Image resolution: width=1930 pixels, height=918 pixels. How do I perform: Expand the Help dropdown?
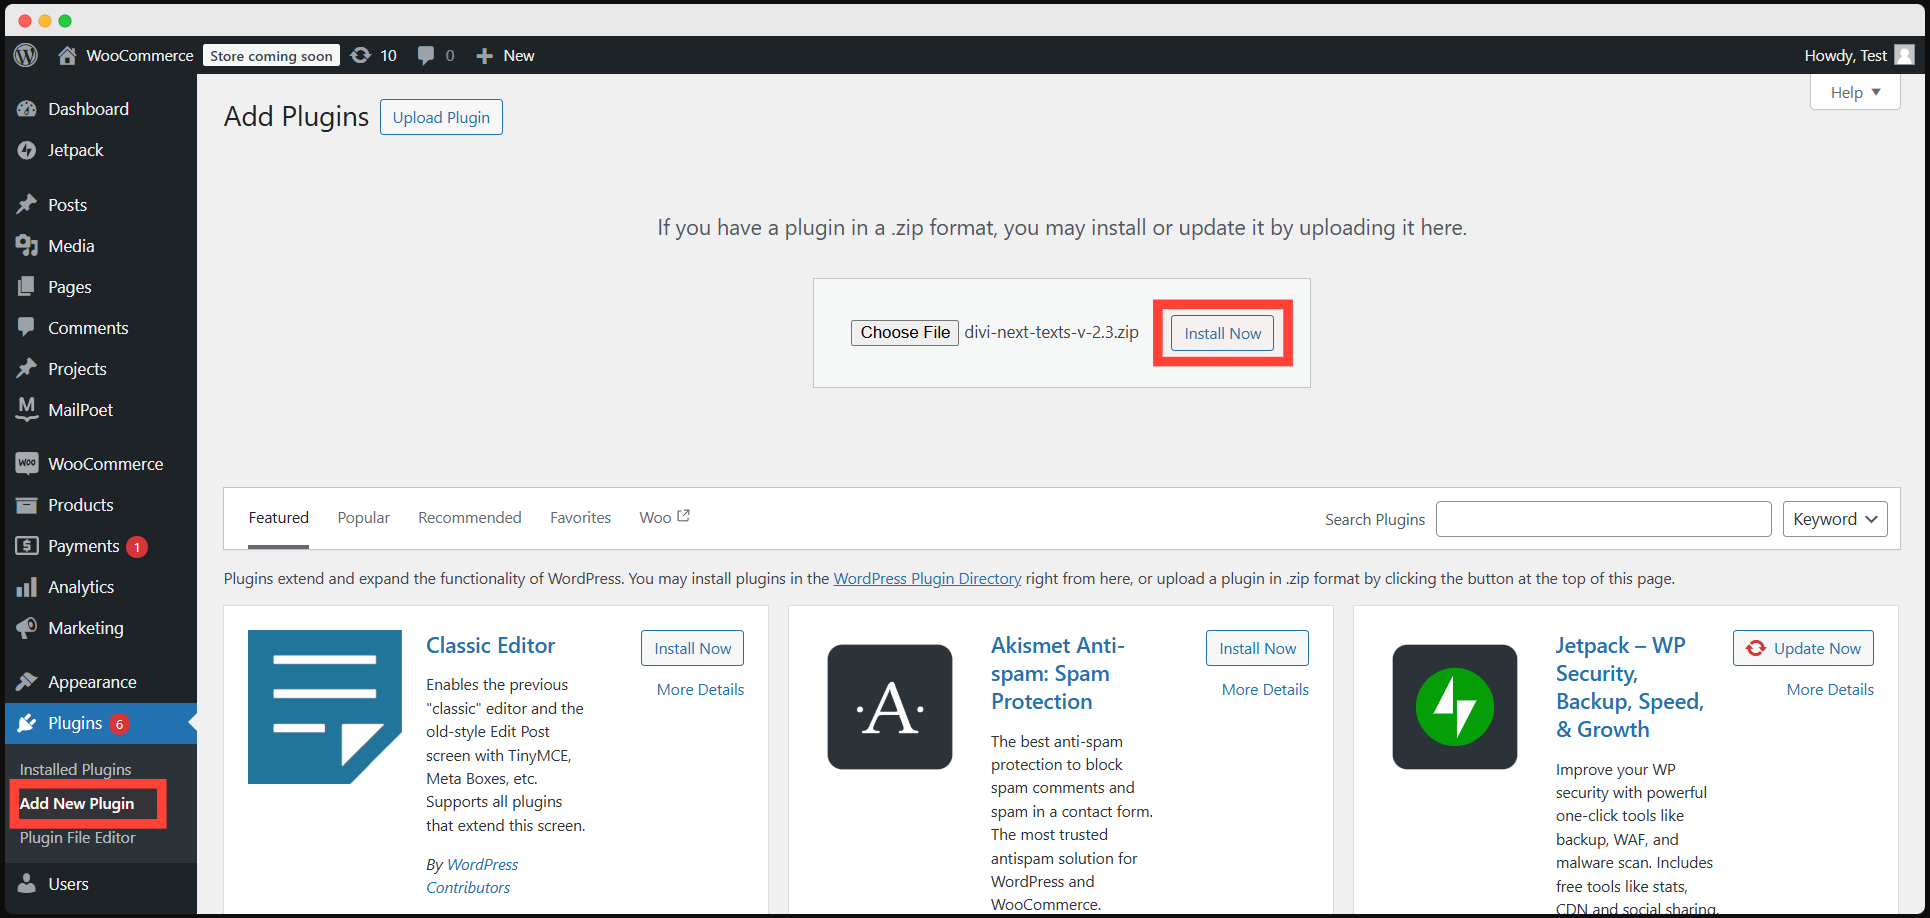1855,92
